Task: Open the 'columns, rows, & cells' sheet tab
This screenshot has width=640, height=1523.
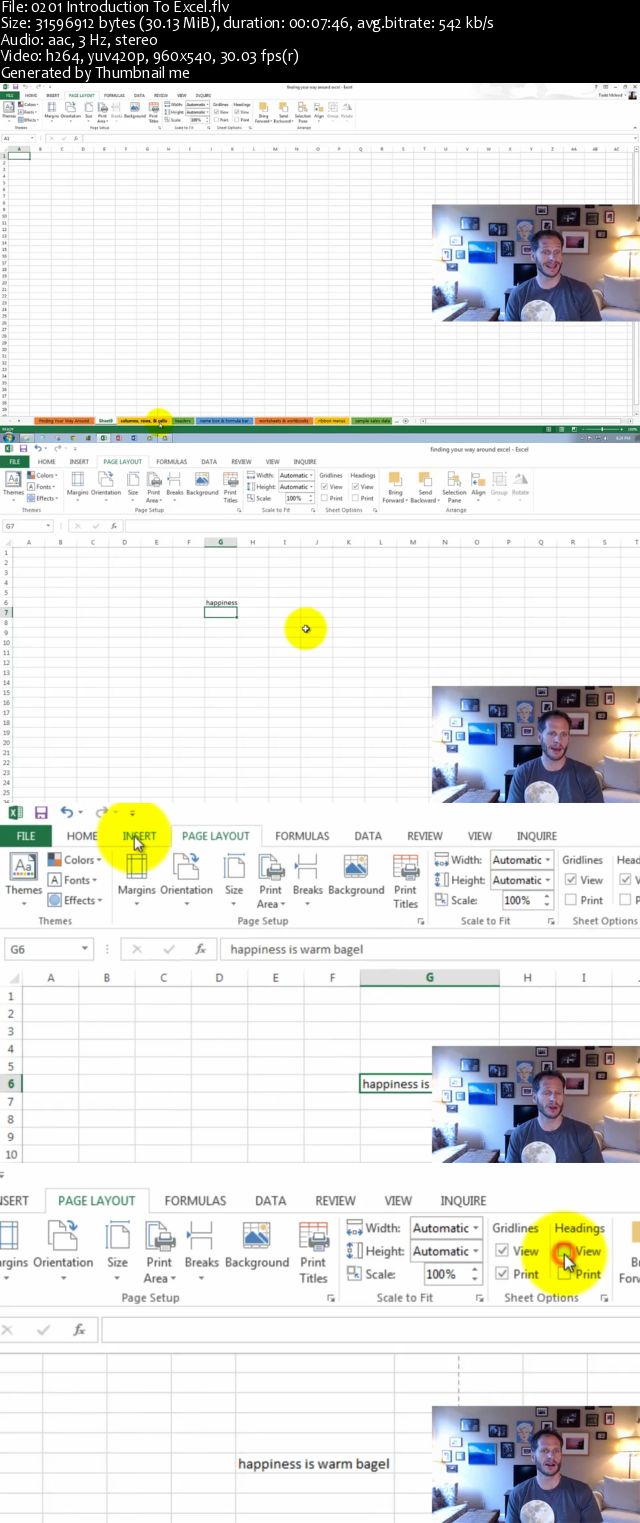Action: [144, 421]
